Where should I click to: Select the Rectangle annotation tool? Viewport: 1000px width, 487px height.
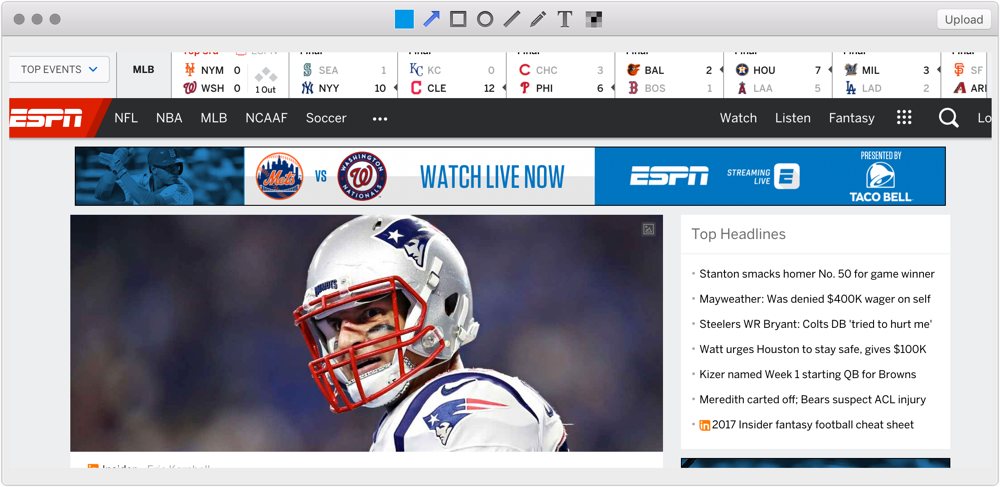(458, 19)
